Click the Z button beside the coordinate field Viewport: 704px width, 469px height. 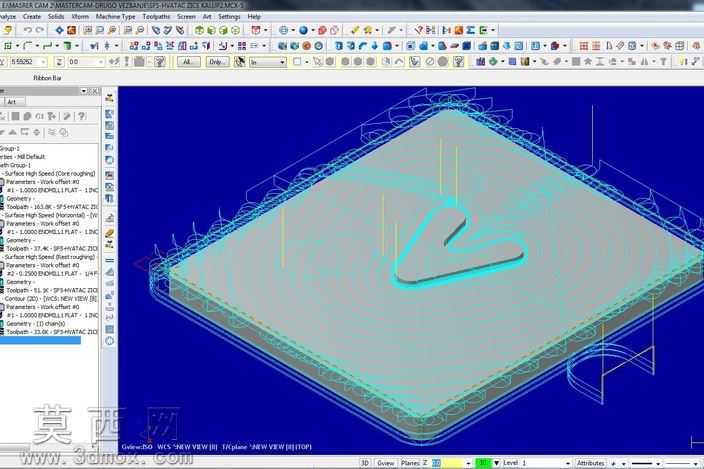[x=59, y=61]
